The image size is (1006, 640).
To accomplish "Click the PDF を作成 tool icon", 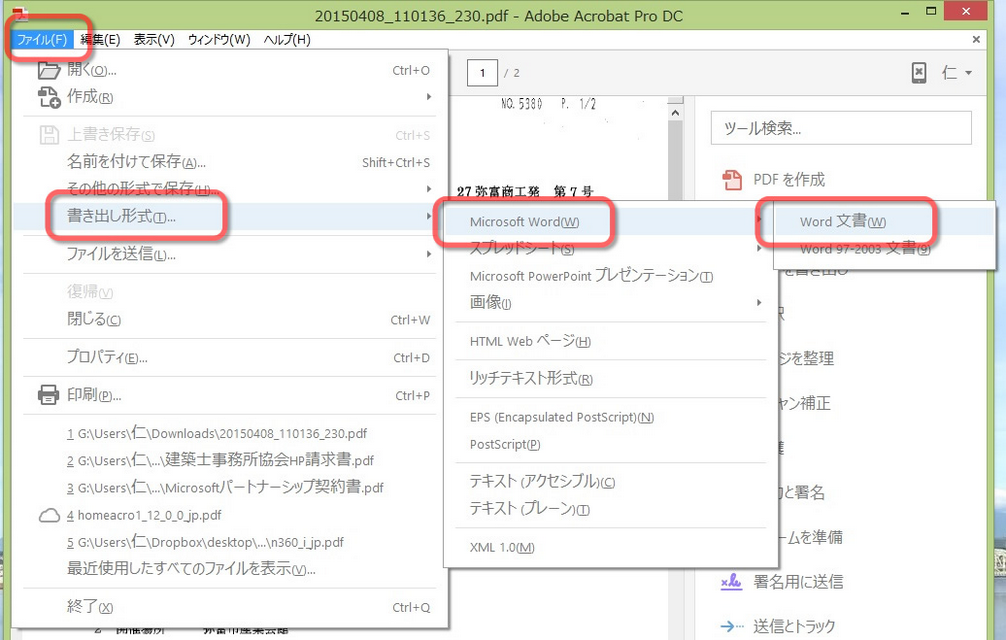I will [x=732, y=180].
